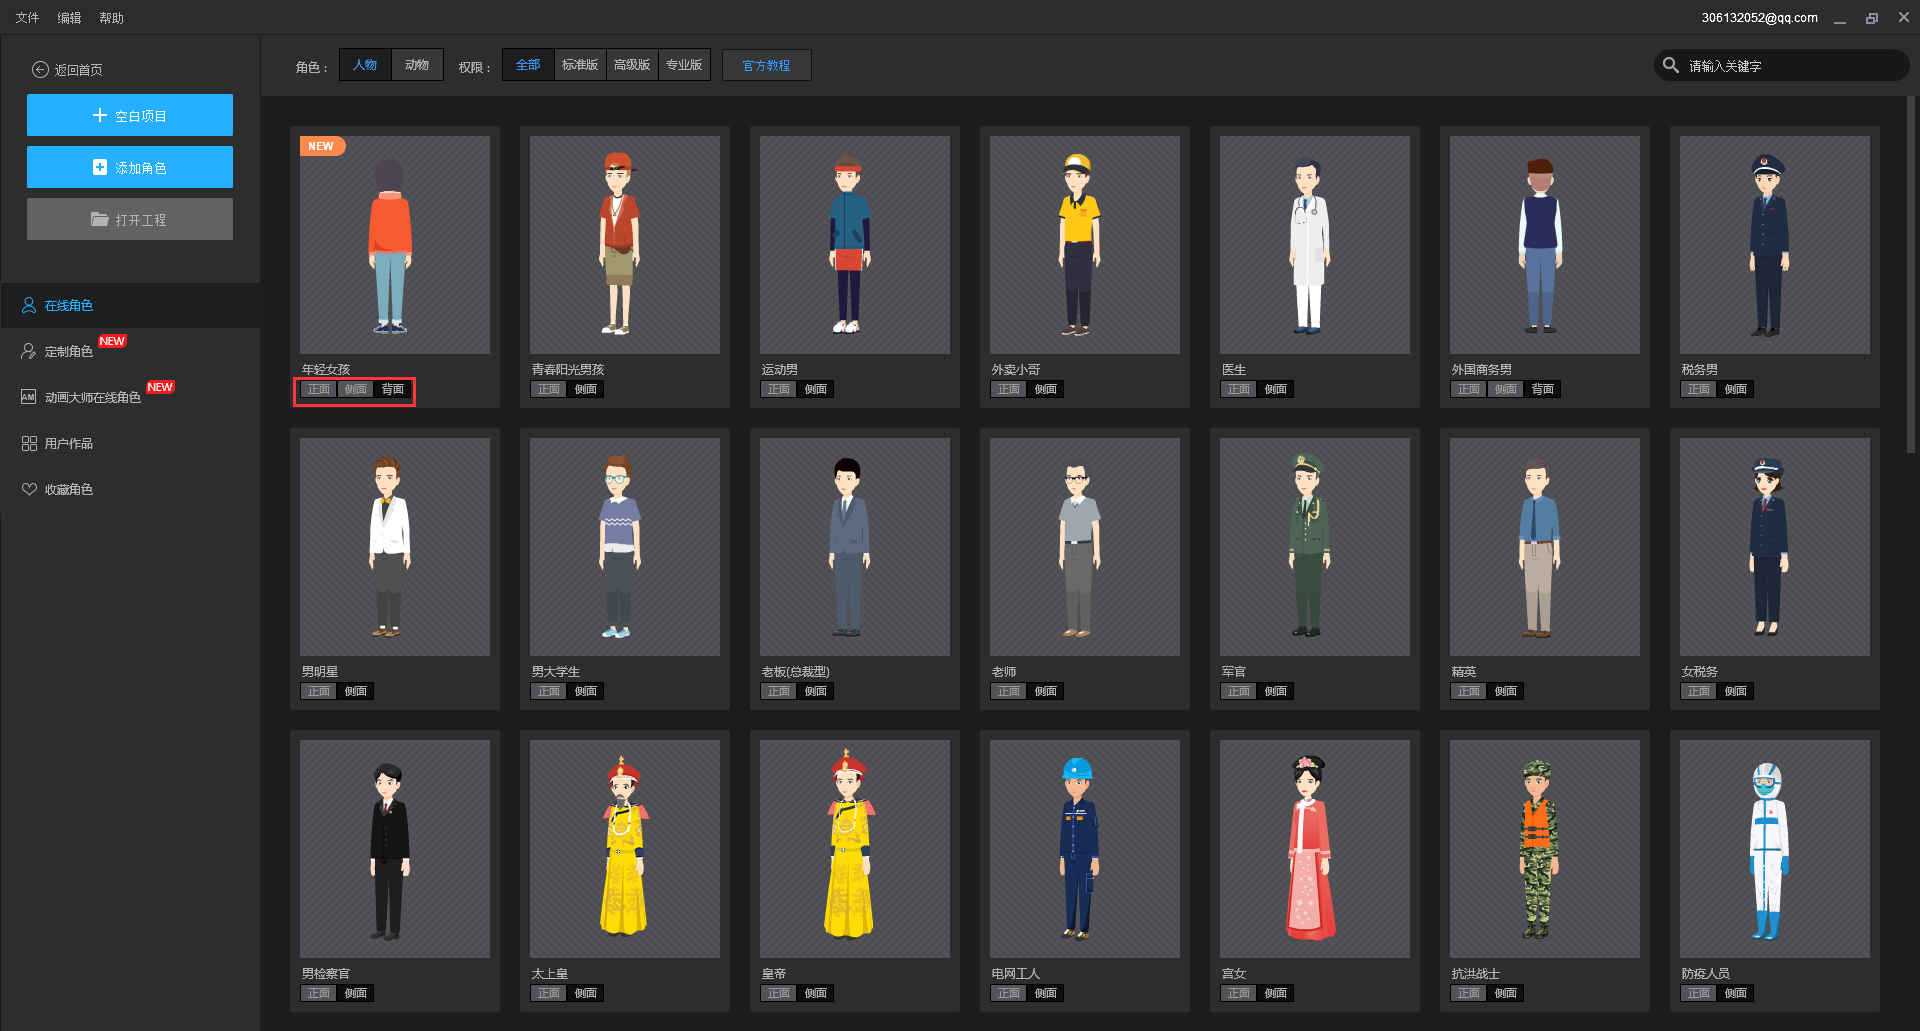Click the 用户作品 grid icon
1920x1031 pixels.
click(29, 443)
